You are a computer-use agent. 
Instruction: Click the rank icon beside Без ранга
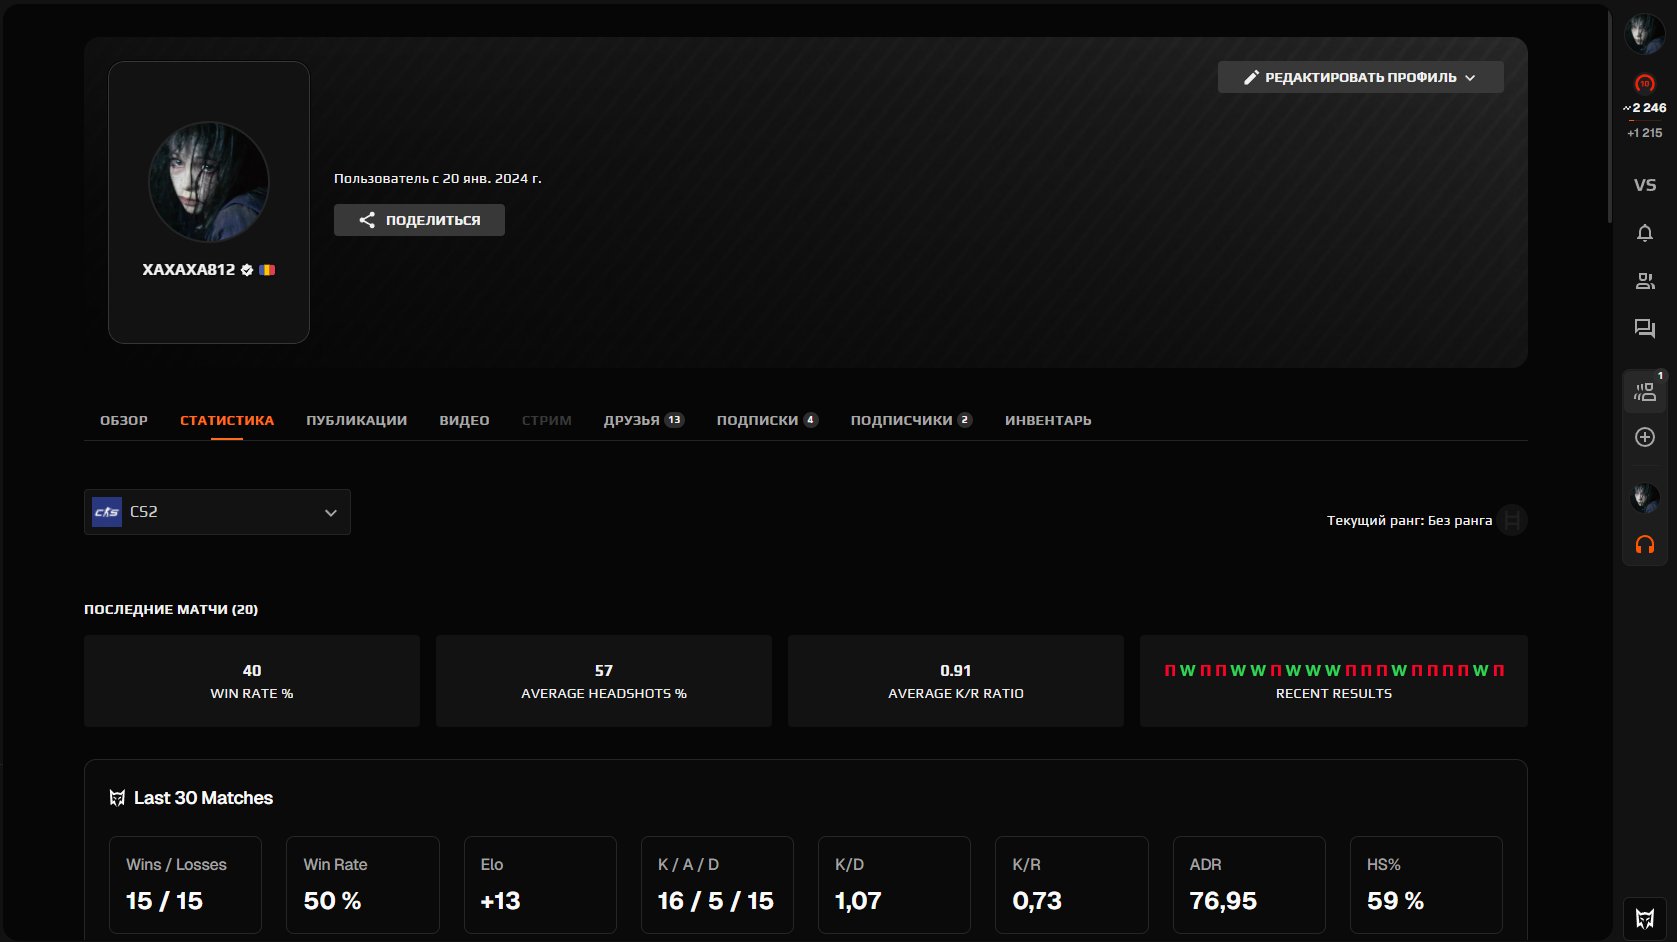pos(1513,520)
